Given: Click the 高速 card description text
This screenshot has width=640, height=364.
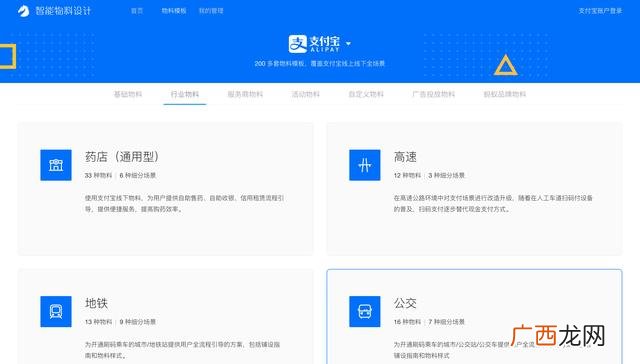Looking at the screenshot, I should 493,203.
